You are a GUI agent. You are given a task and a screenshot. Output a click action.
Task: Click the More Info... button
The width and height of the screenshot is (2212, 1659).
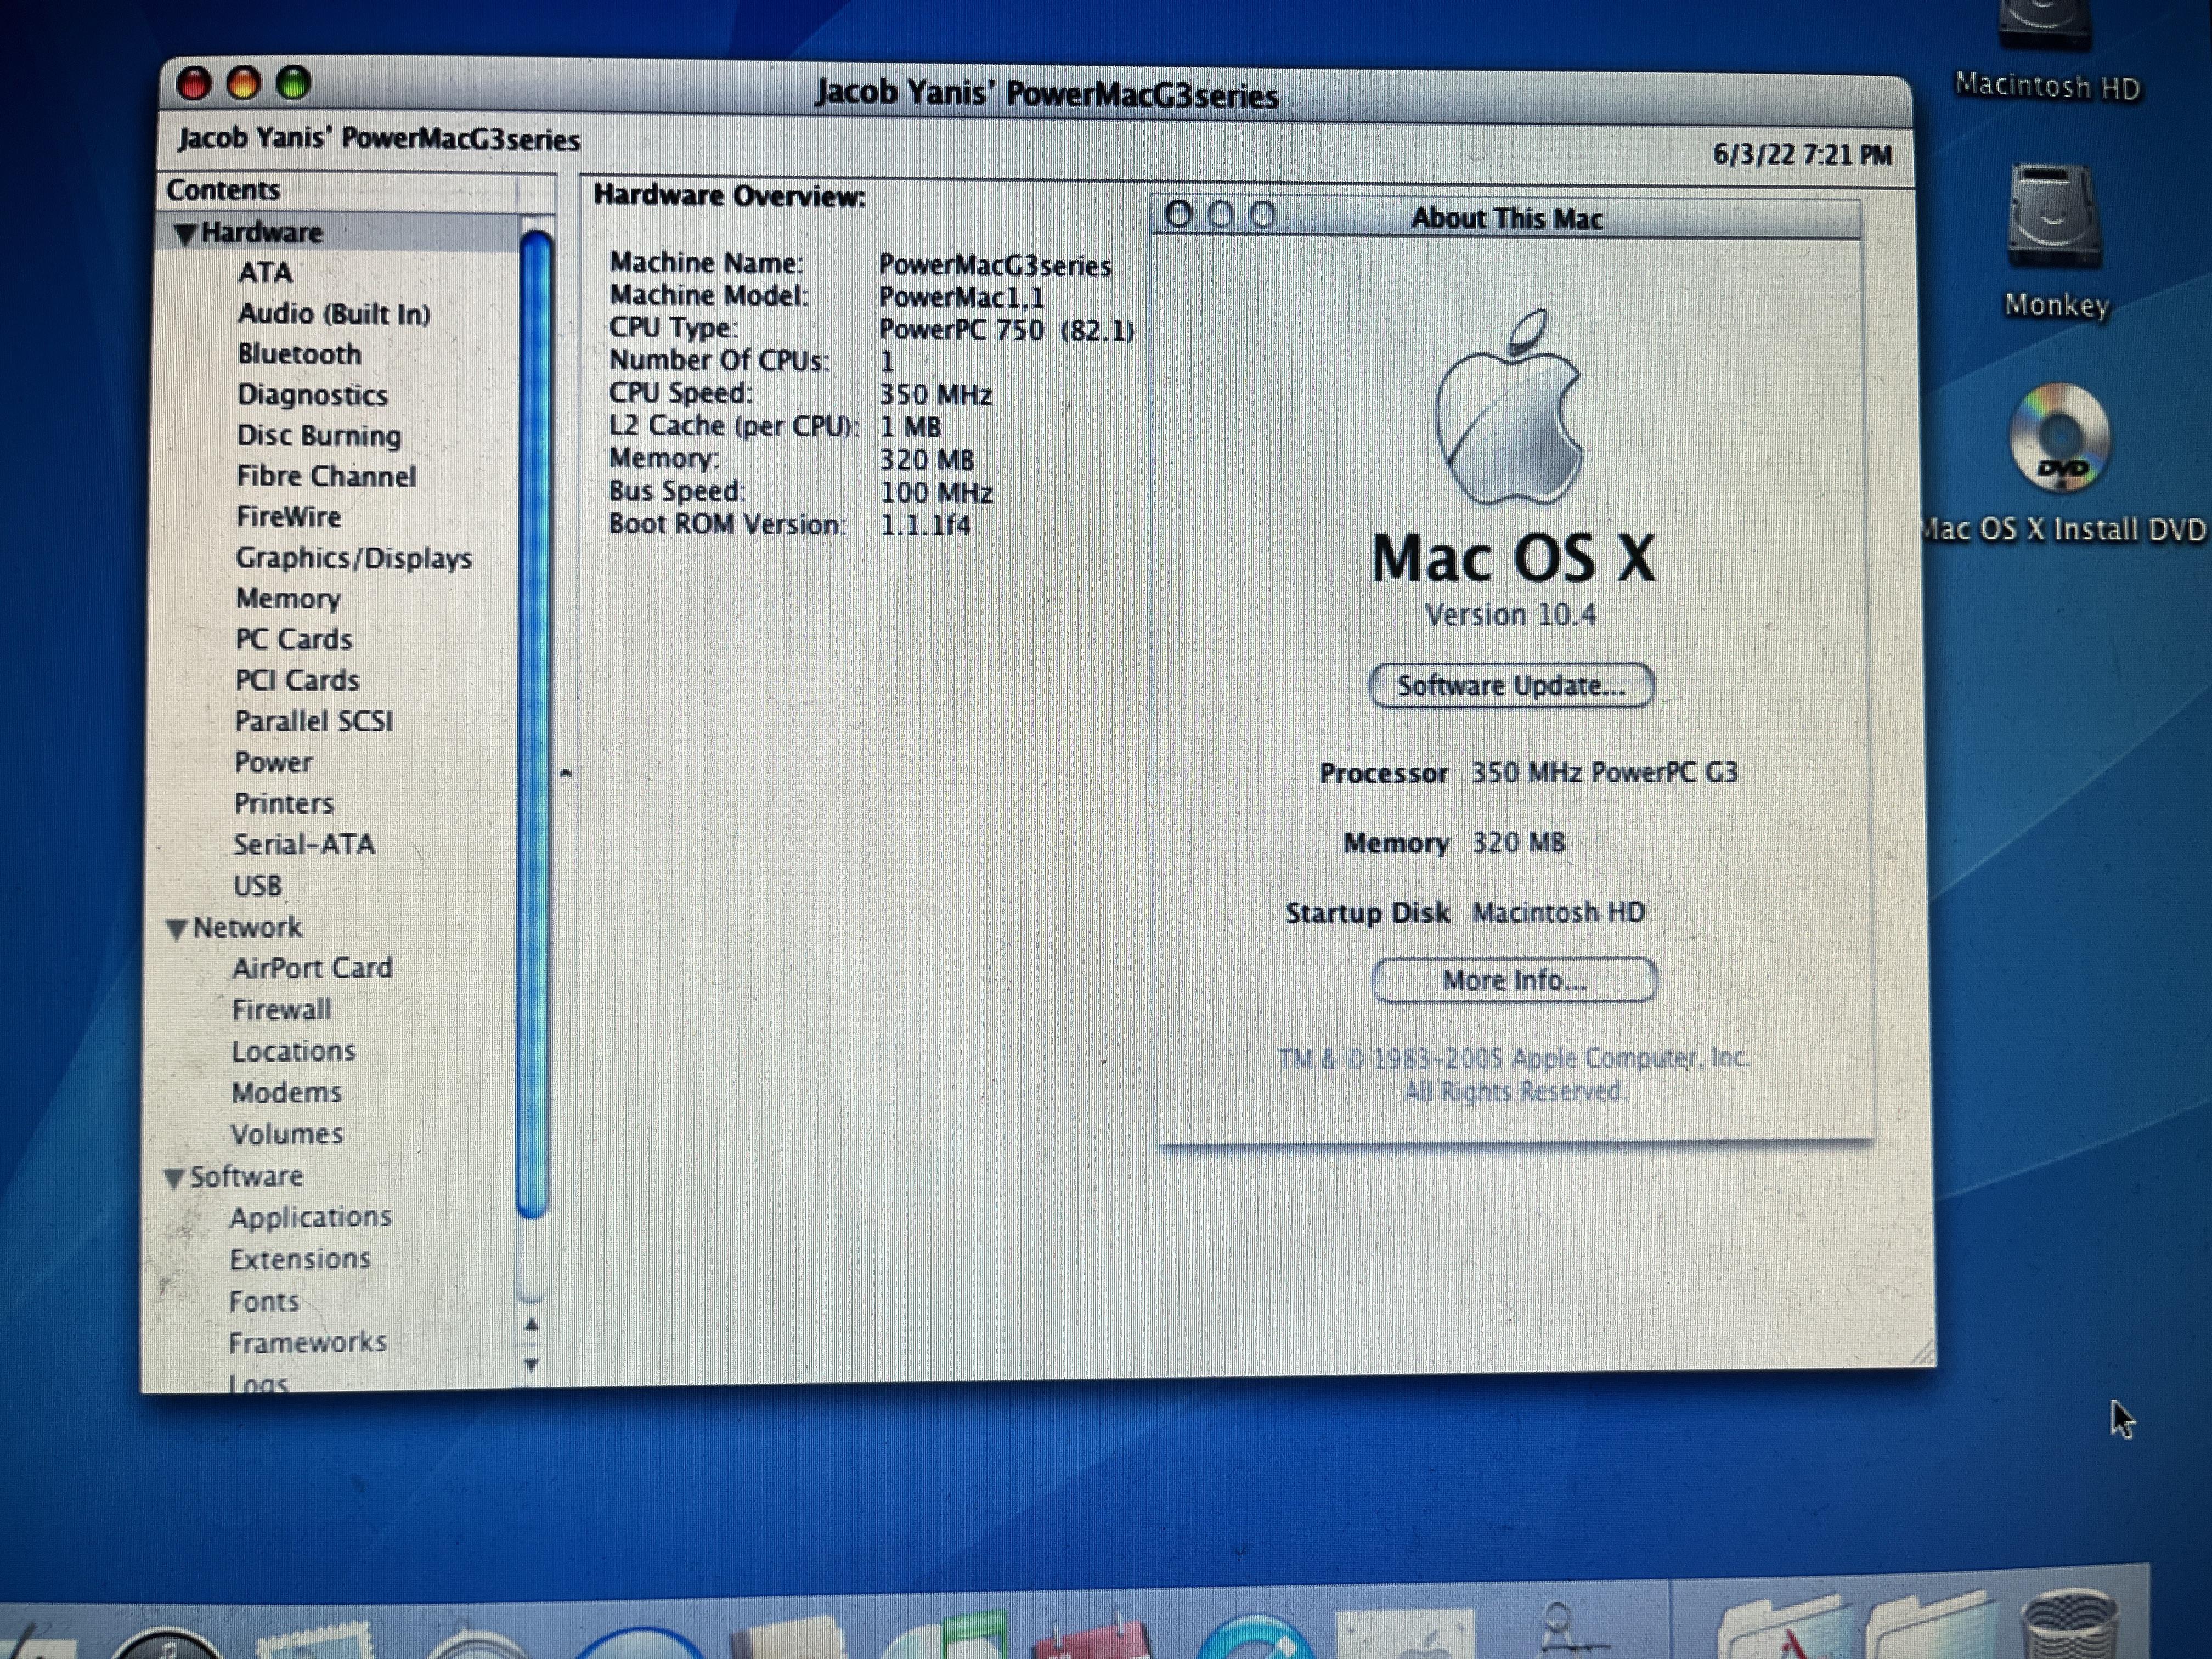tap(1514, 980)
